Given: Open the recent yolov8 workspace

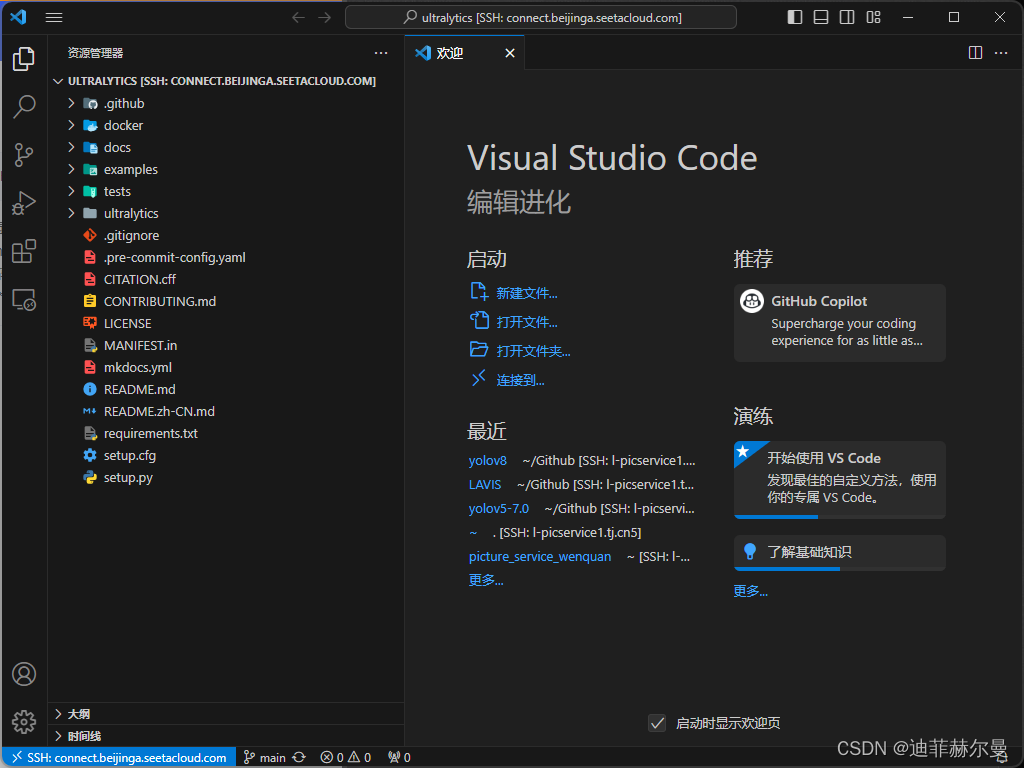Looking at the screenshot, I should click(488, 460).
